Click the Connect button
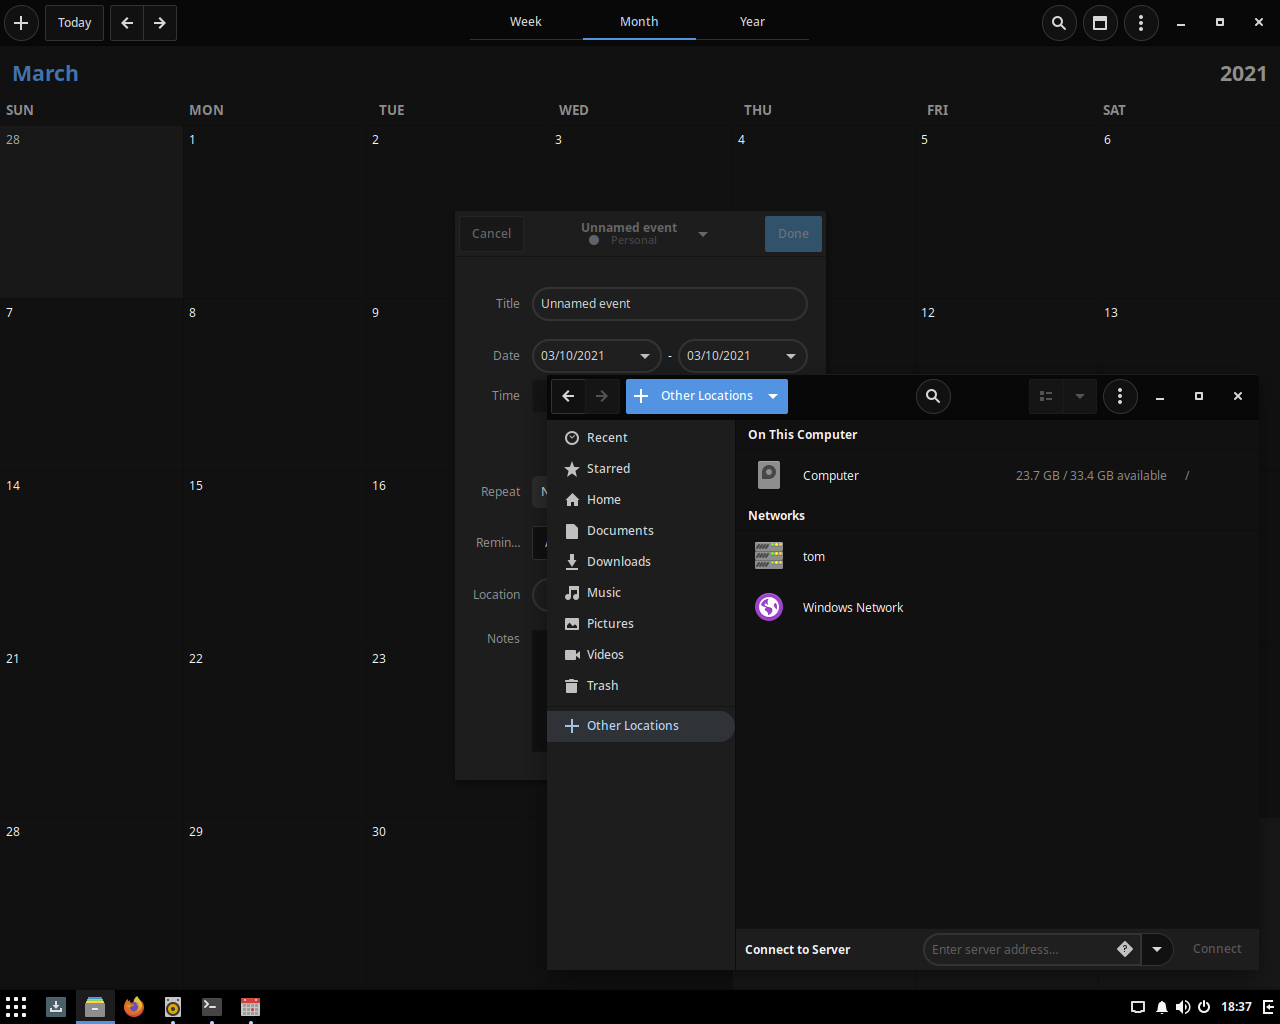Viewport: 1280px width, 1024px height. 1217,949
